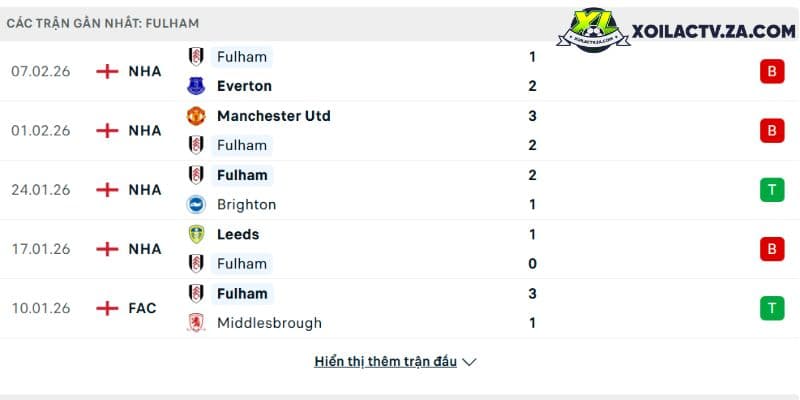800x400 pixels.
Task: Click the Manchester Utd crest icon
Action: (196, 116)
